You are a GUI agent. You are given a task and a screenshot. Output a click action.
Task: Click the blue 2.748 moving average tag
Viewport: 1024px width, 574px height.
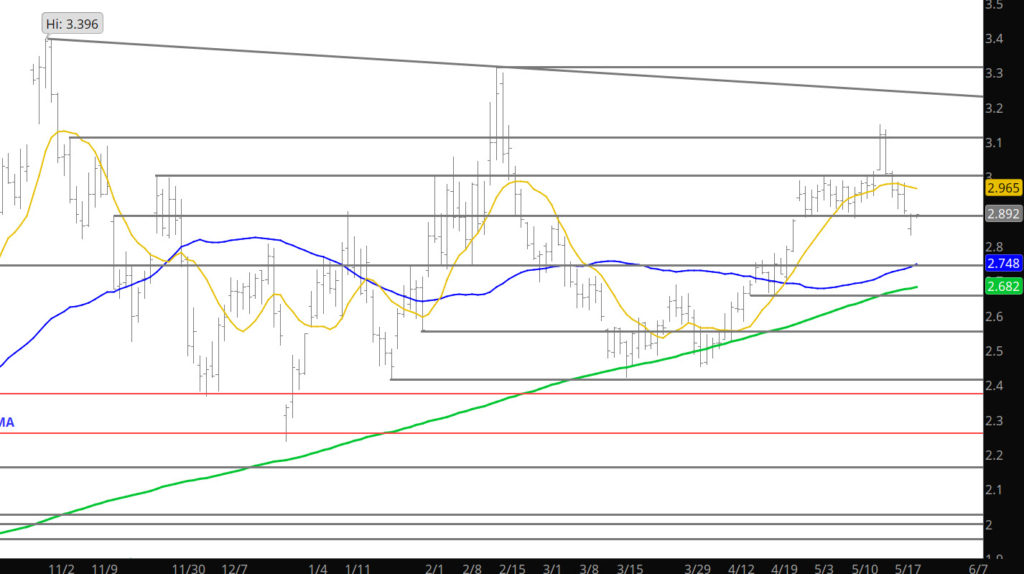pyautogui.click(x=1003, y=263)
